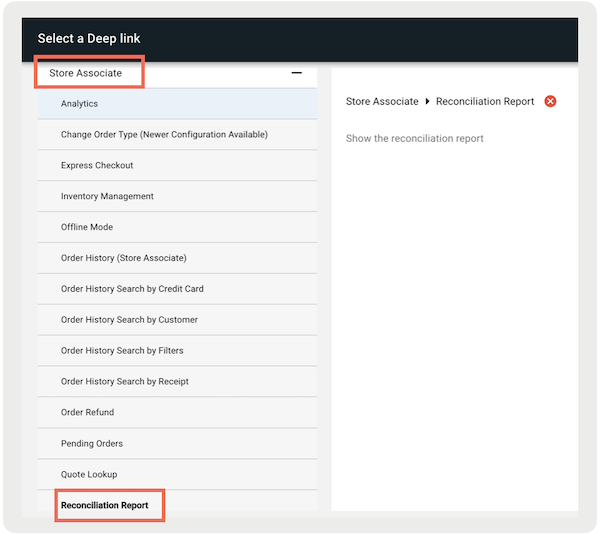
Task: Remove the selected Reconciliation Report deep link
Action: pos(550,101)
